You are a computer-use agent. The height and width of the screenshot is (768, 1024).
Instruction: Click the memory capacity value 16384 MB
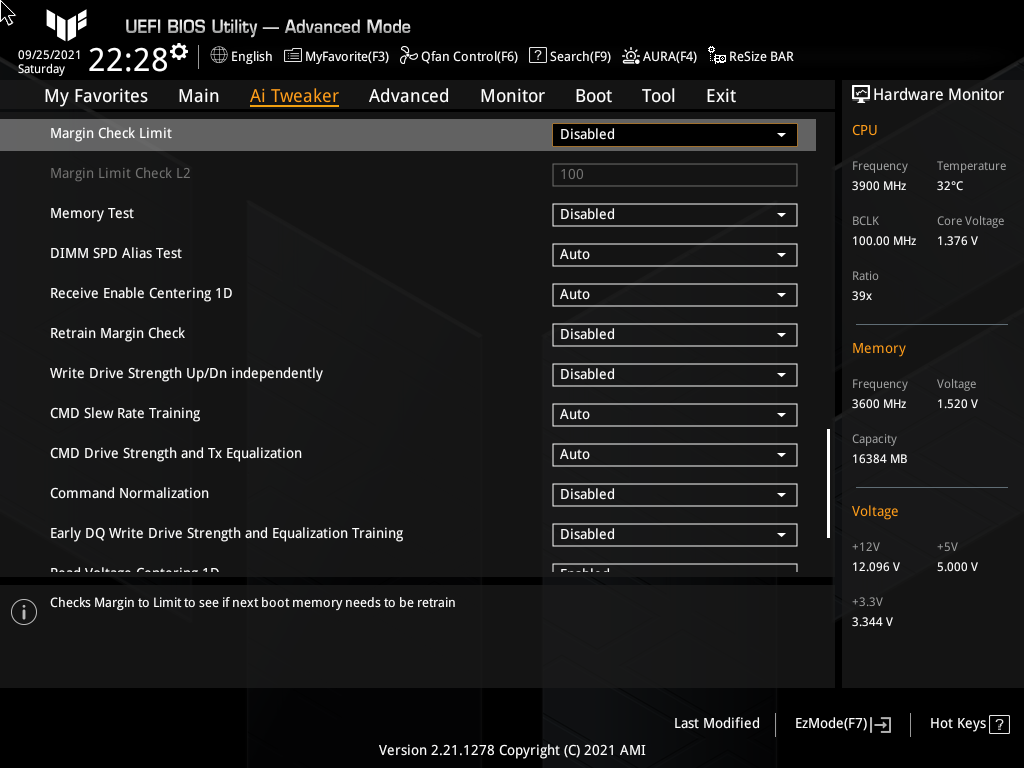click(x=880, y=459)
